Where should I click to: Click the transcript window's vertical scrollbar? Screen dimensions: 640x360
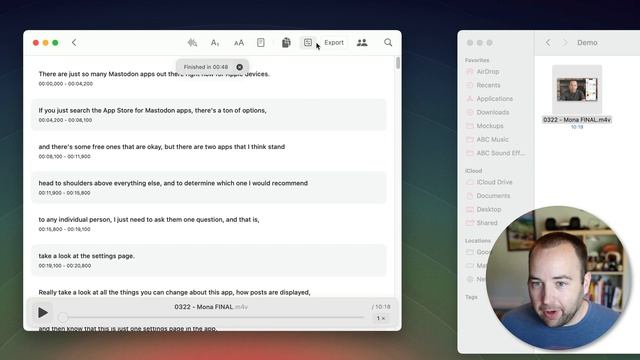pyautogui.click(x=398, y=63)
